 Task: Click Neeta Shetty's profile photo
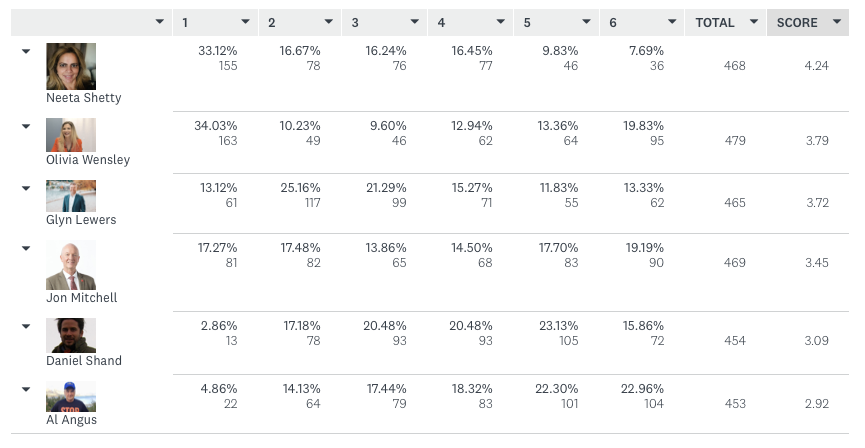[x=71, y=67]
